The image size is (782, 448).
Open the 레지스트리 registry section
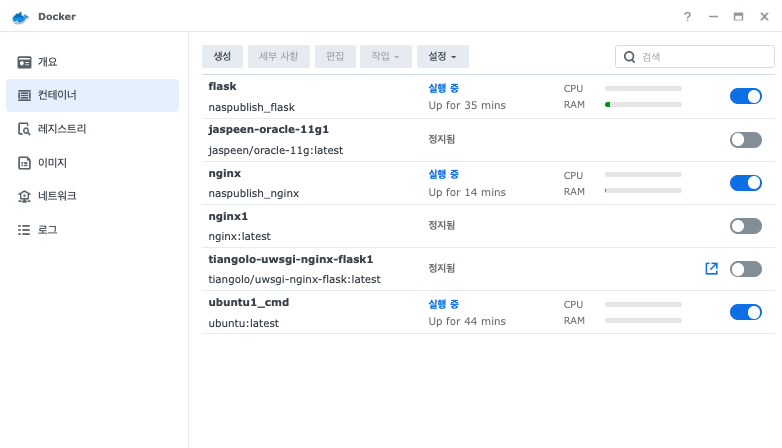92,129
